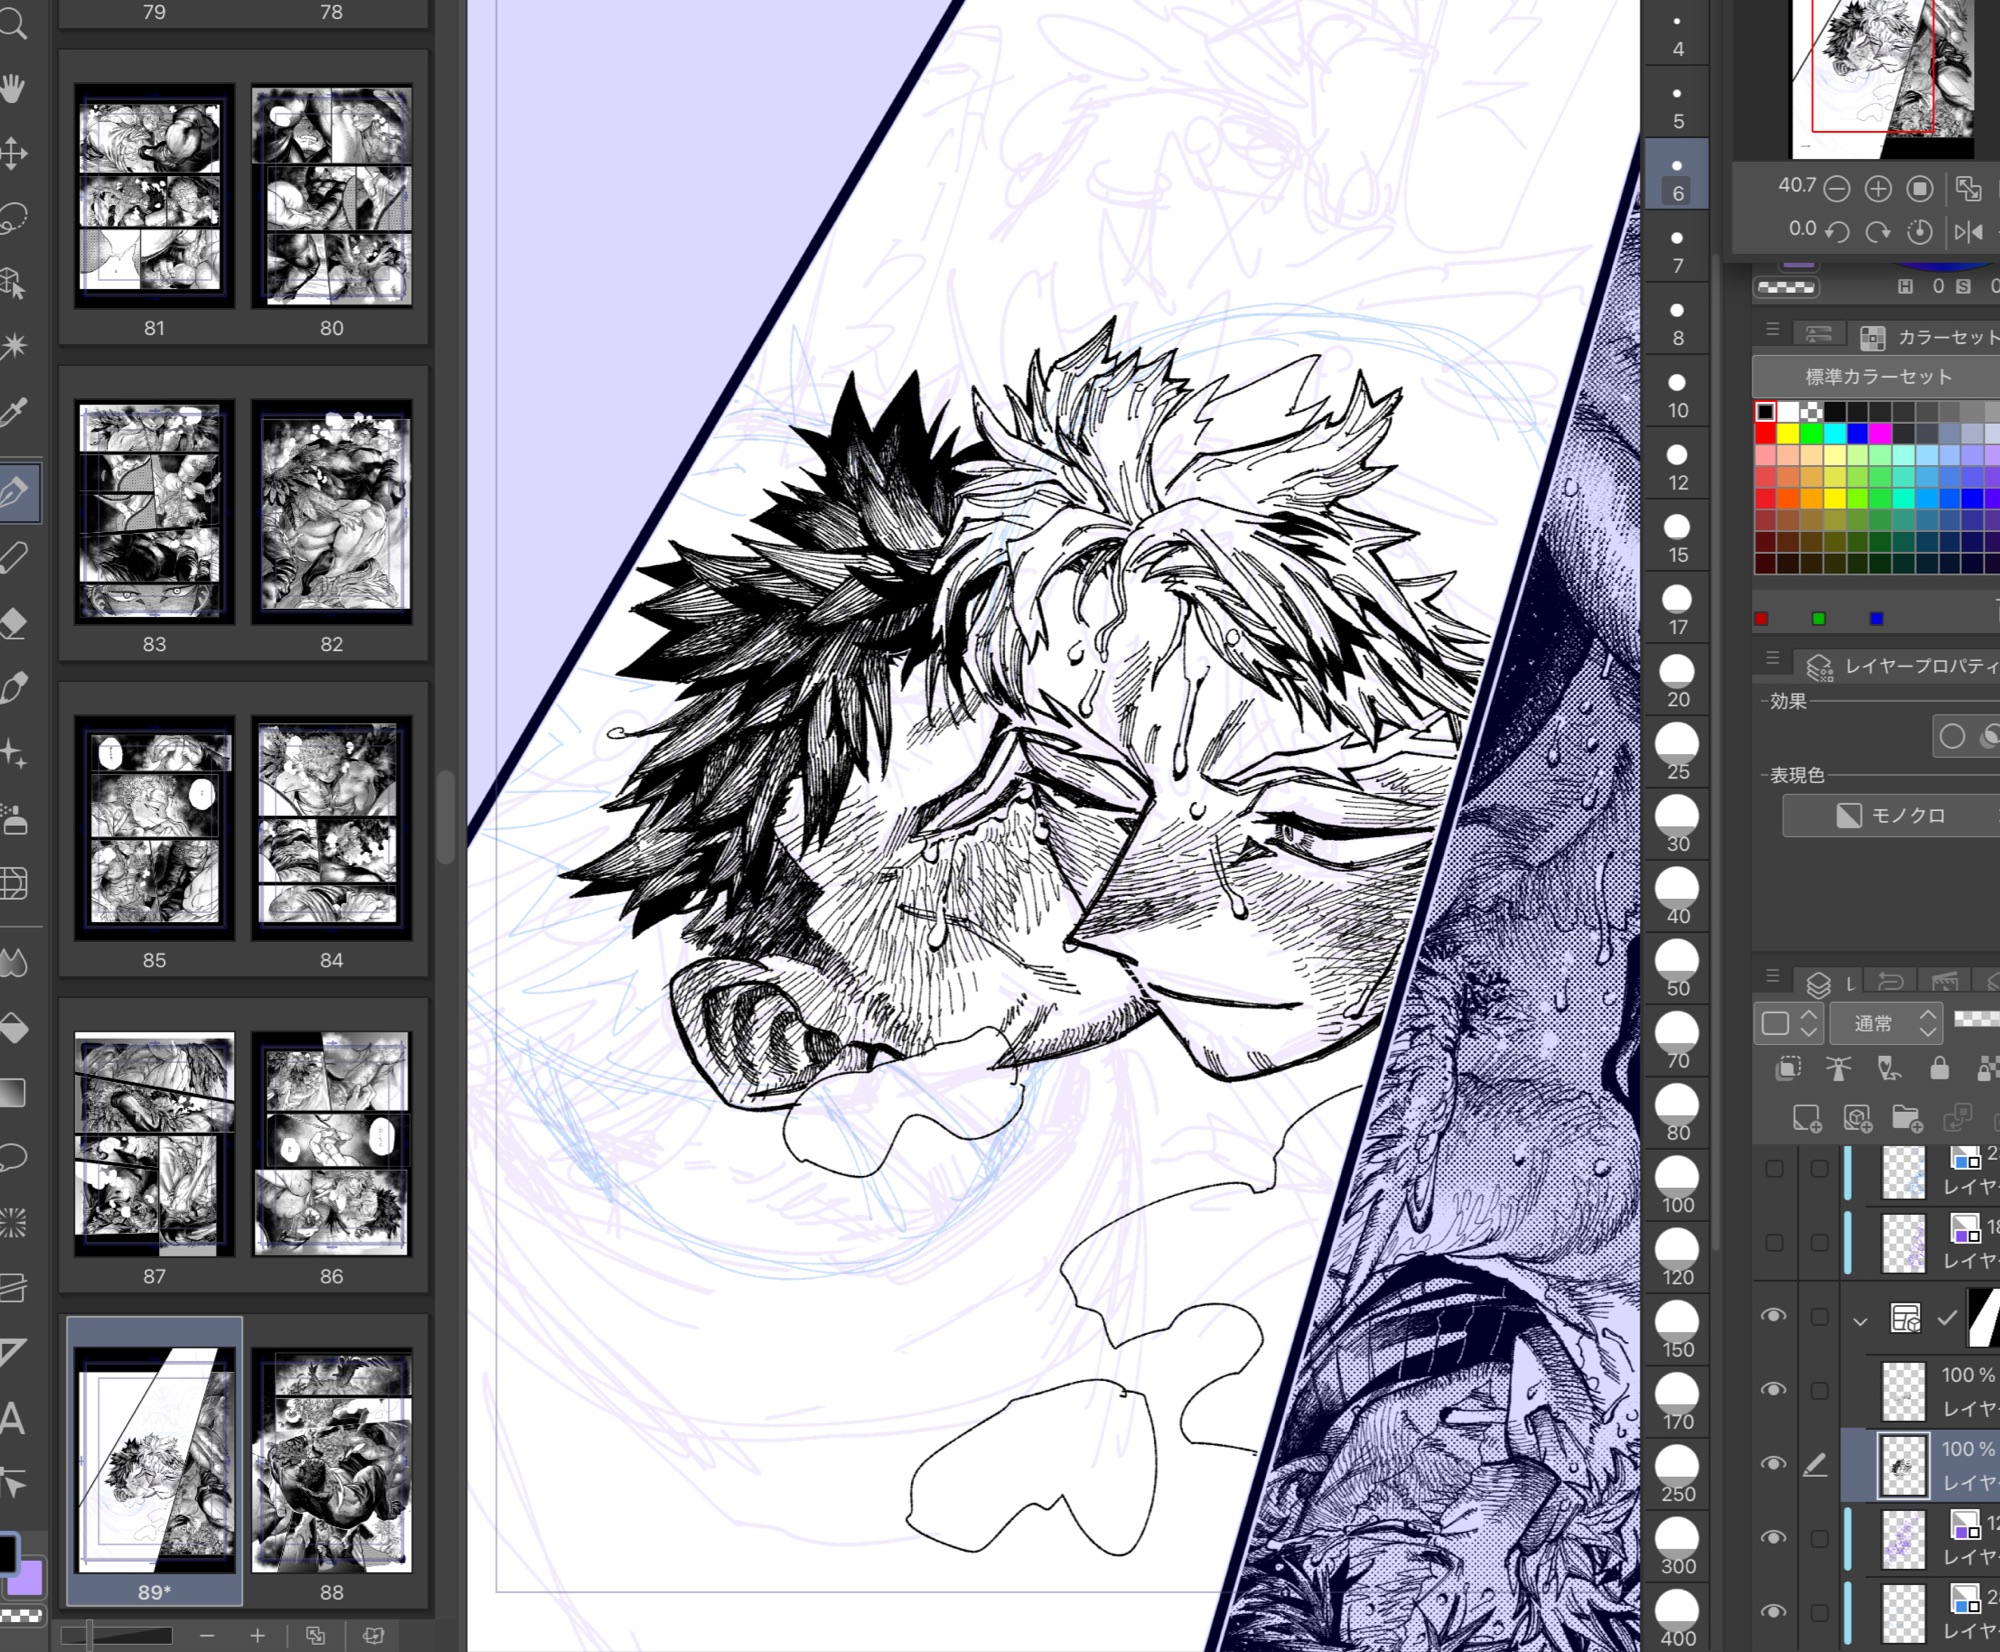This screenshot has height=1652, width=2000.
Task: Click the flip horizontal navigator icon
Action: [1967, 232]
